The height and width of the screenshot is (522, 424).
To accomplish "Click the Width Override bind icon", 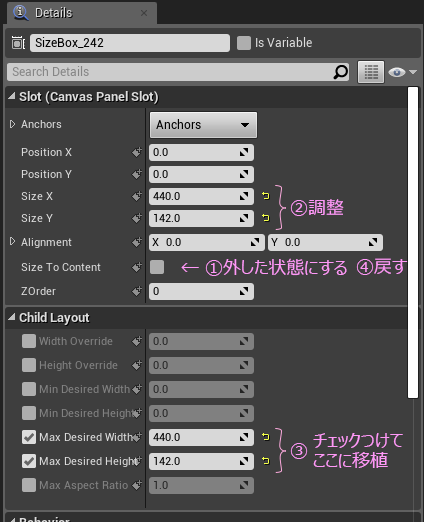I will [137, 341].
